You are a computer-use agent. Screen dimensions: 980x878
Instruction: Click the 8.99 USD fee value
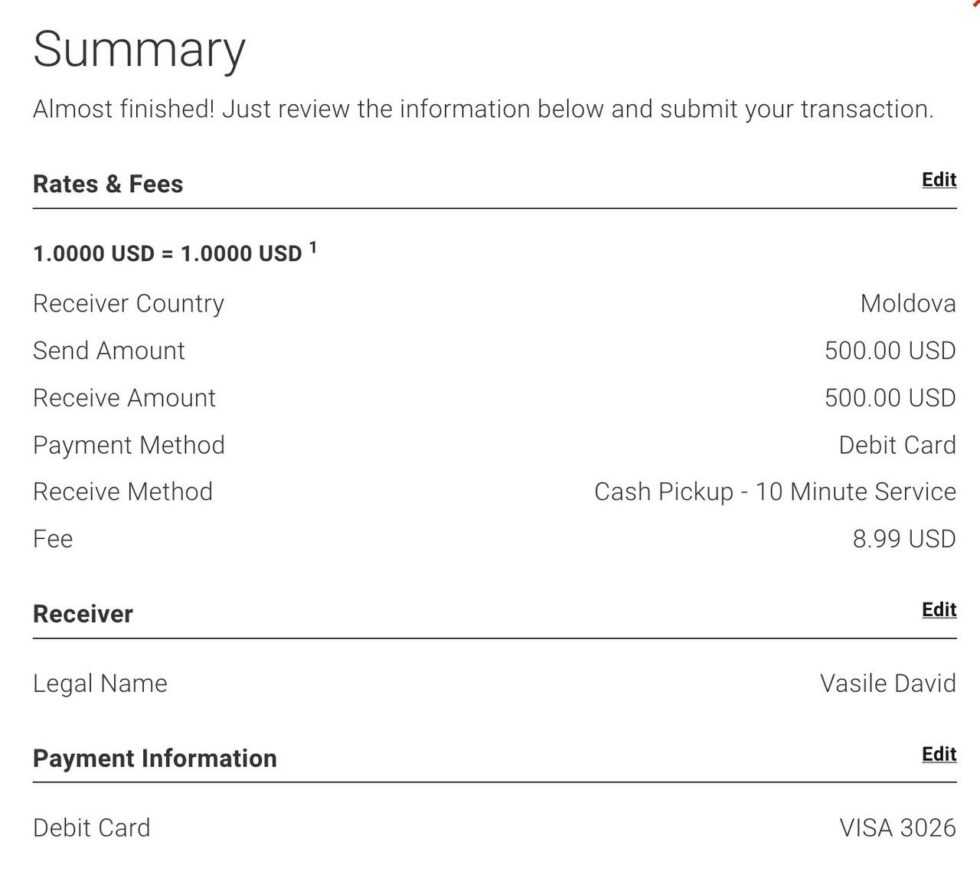pyautogui.click(x=903, y=539)
